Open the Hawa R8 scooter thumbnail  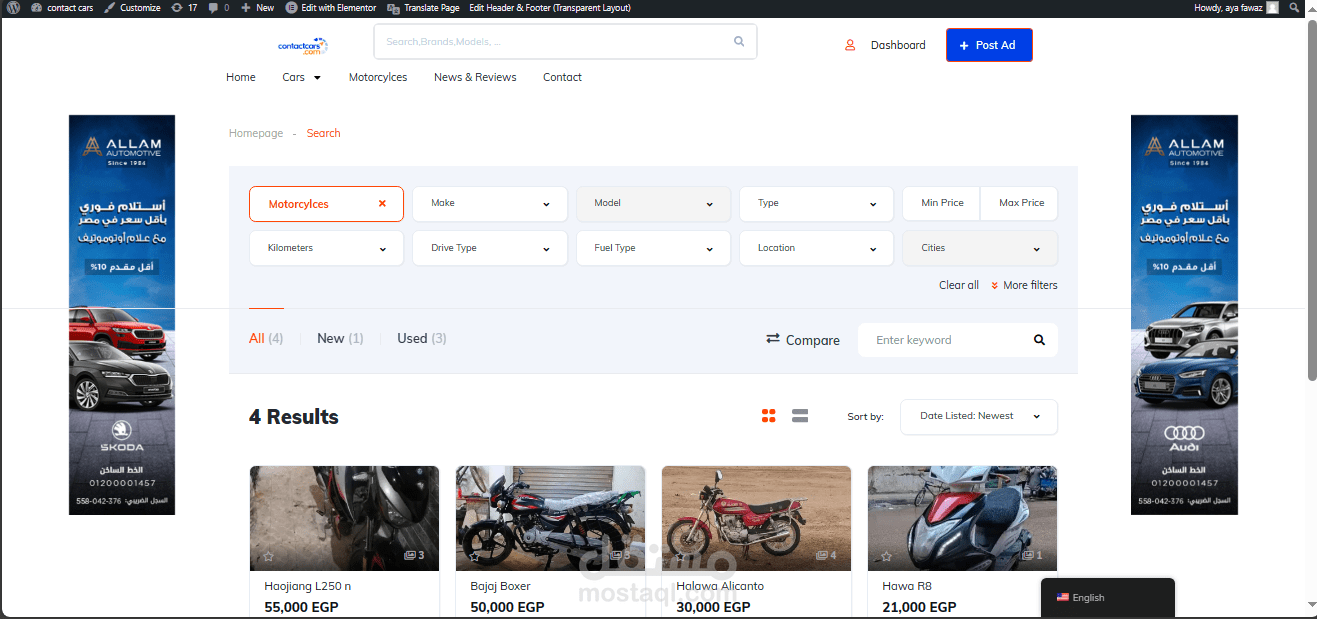coord(962,518)
